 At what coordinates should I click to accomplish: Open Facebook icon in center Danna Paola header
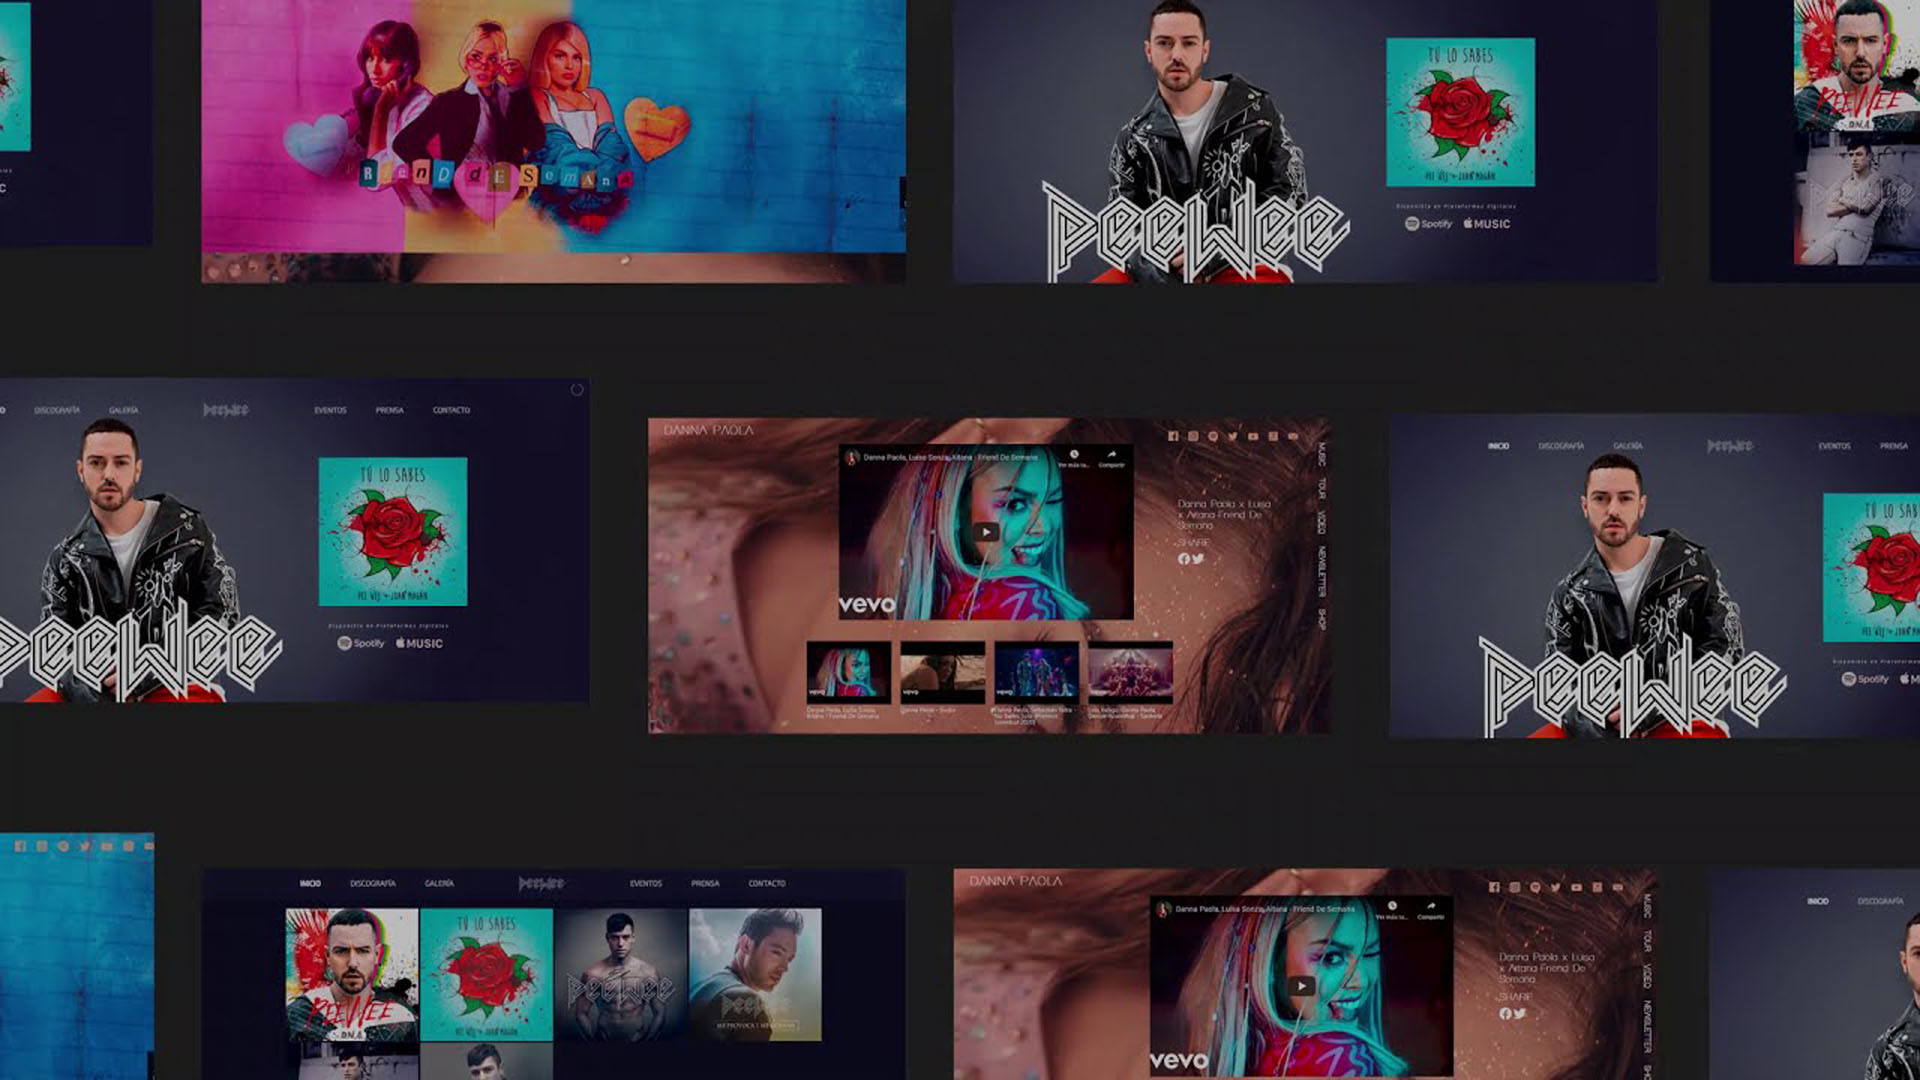coord(1173,436)
